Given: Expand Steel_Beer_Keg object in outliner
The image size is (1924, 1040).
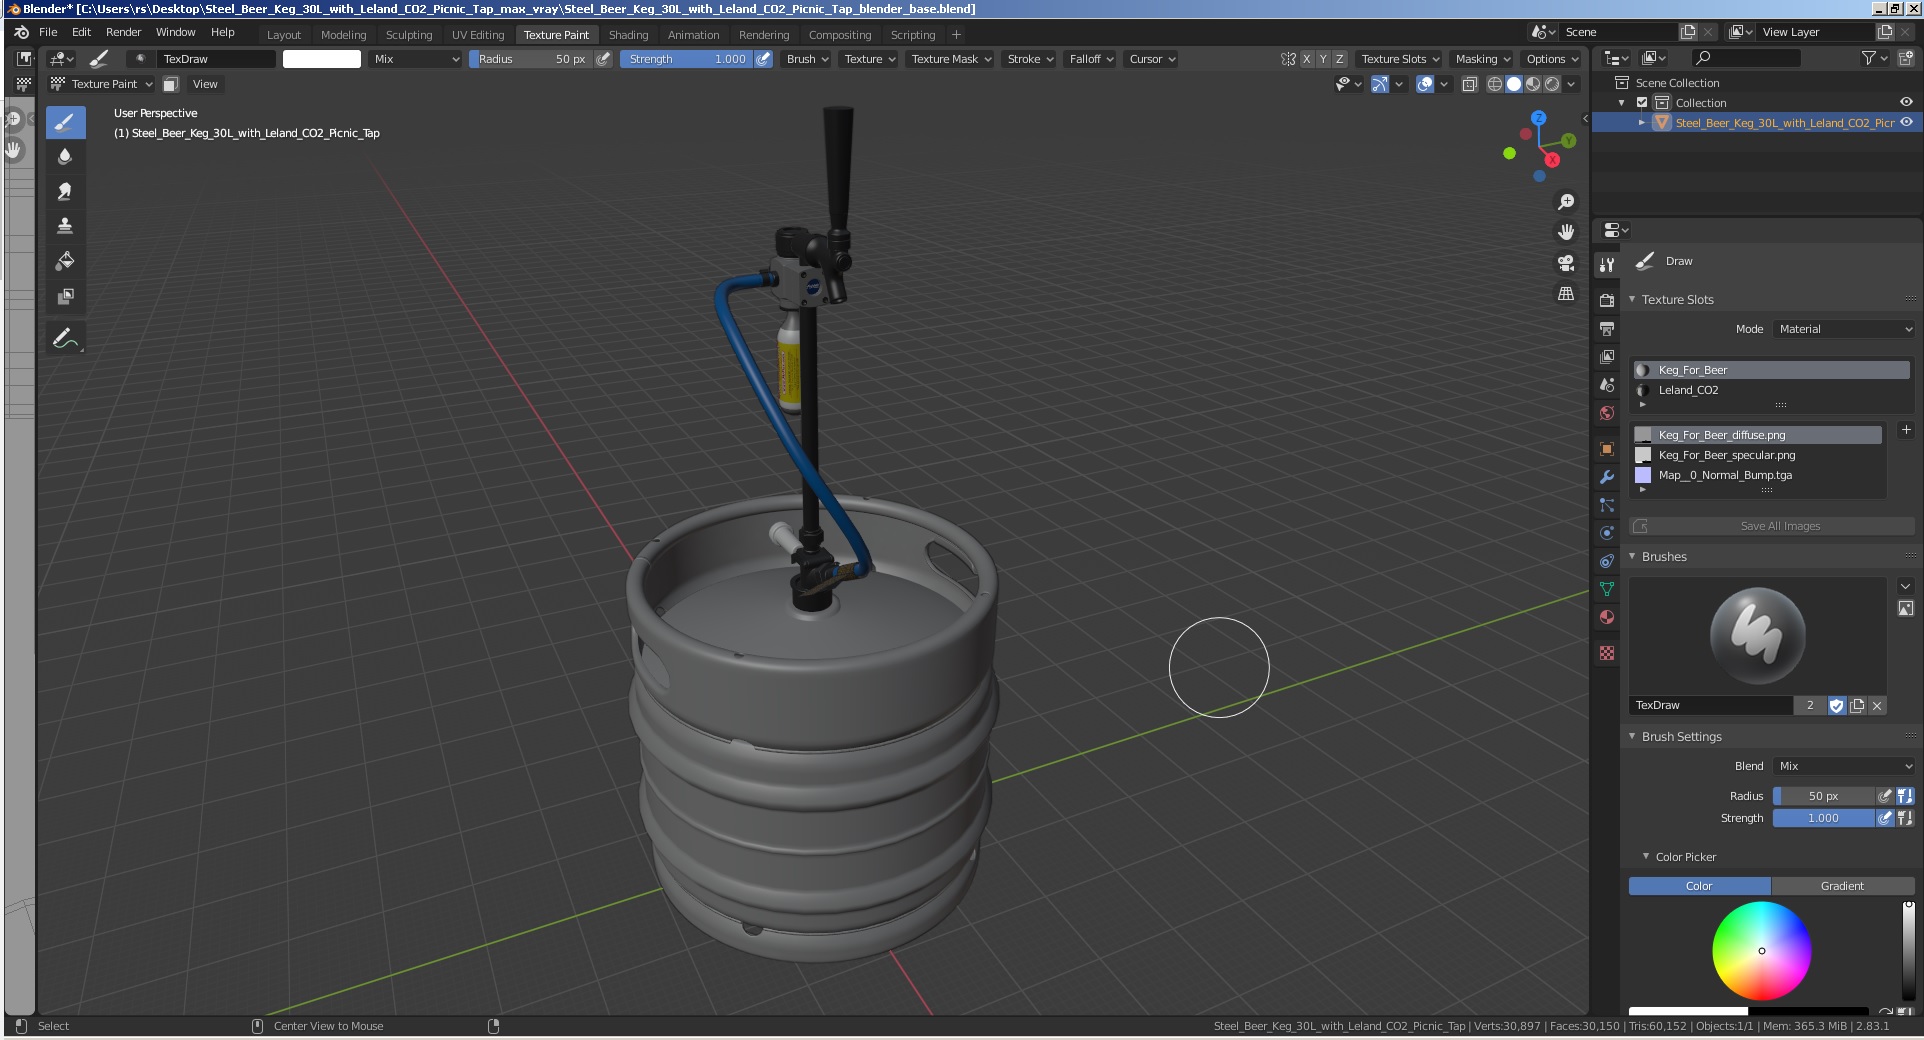Looking at the screenshot, I should click(1642, 123).
